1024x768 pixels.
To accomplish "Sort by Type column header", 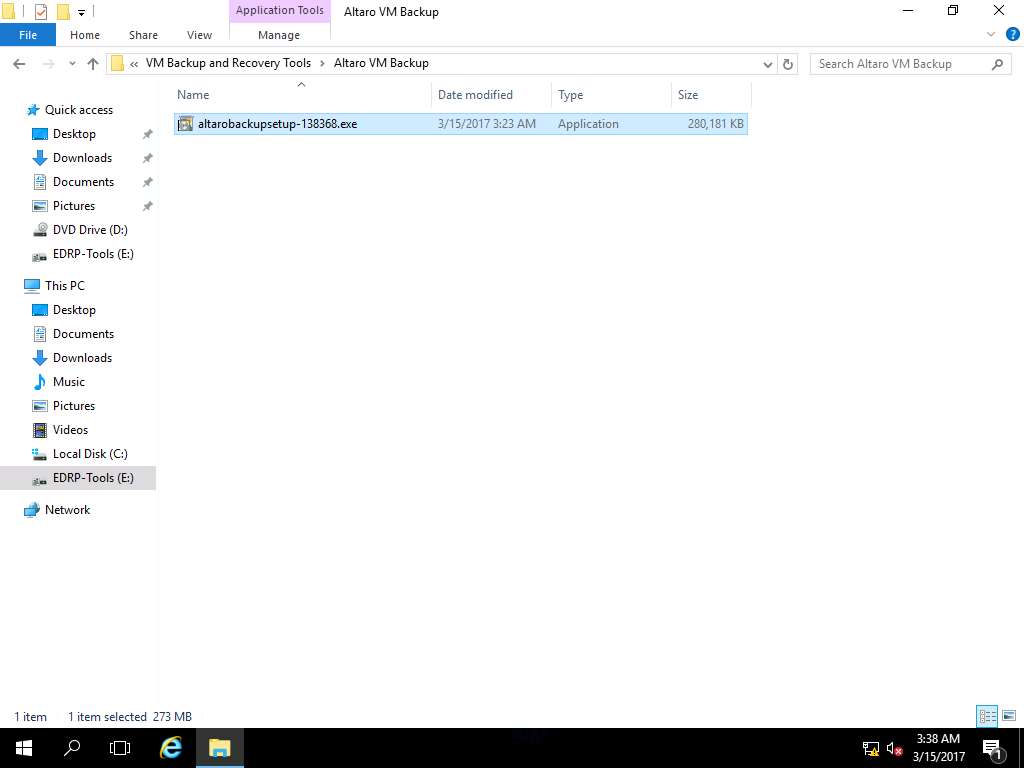I will coord(611,95).
